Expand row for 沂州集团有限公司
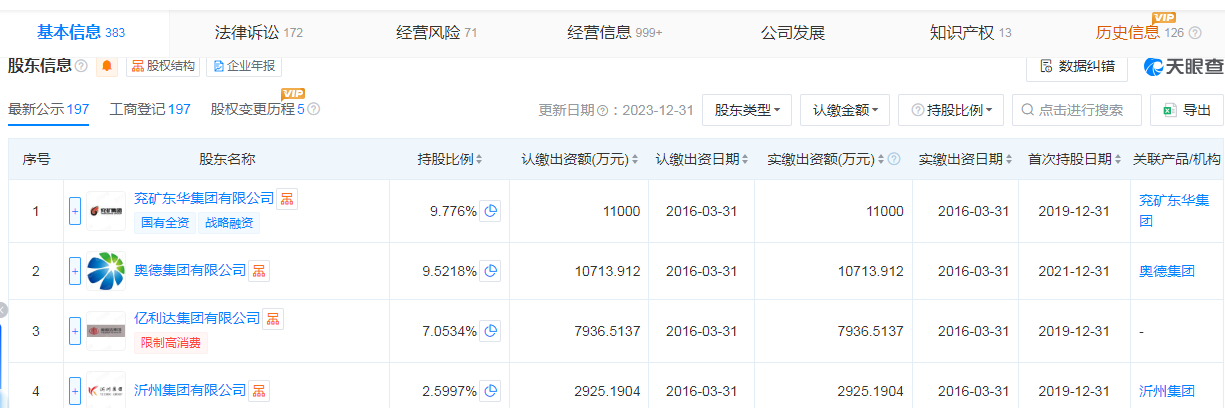This screenshot has width=1225, height=408. tap(75, 391)
